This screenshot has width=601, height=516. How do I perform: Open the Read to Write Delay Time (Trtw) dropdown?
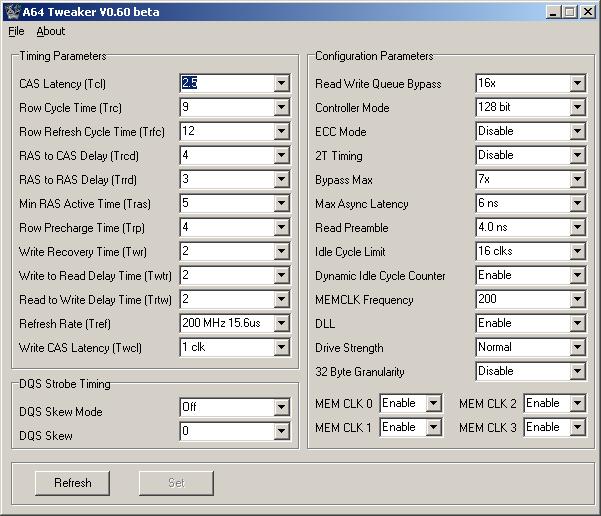click(281, 299)
